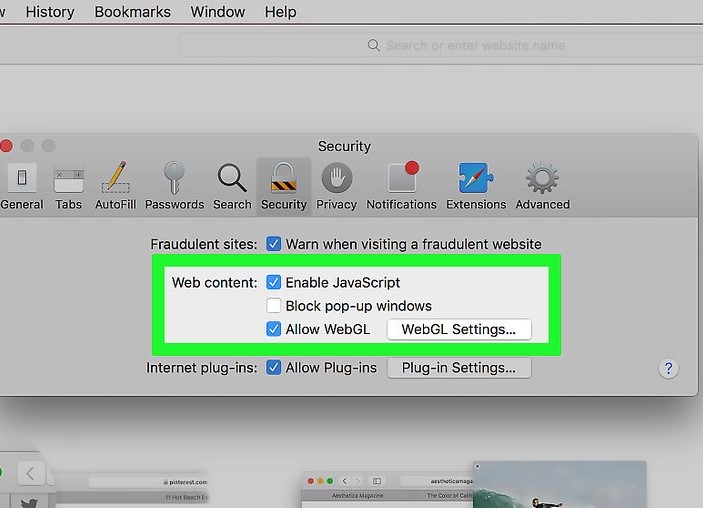The height and width of the screenshot is (508, 703).
Task: Open the Extensions preferences pane
Action: tap(476, 186)
